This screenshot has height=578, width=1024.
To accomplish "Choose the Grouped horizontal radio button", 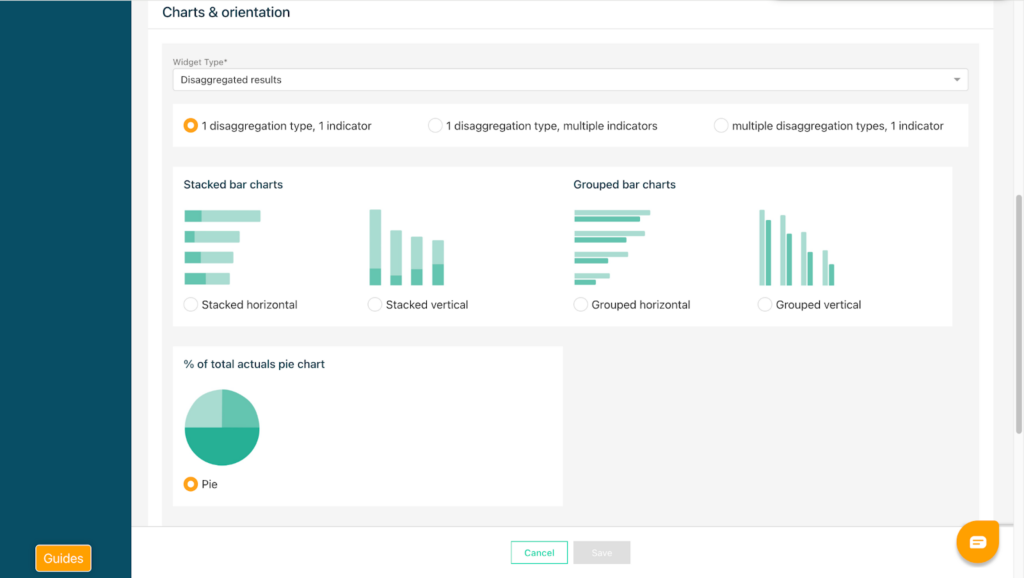I will pos(581,305).
